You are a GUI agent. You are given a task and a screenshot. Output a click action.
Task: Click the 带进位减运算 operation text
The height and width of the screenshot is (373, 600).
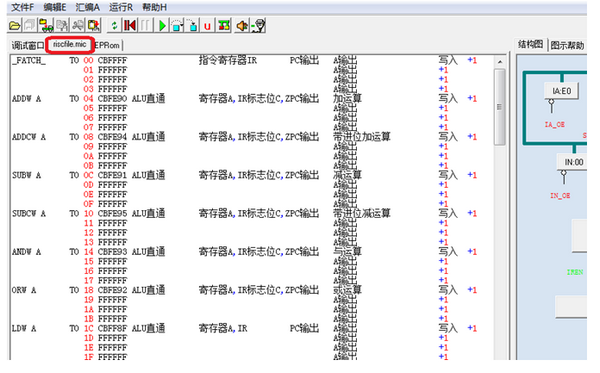tap(362, 213)
